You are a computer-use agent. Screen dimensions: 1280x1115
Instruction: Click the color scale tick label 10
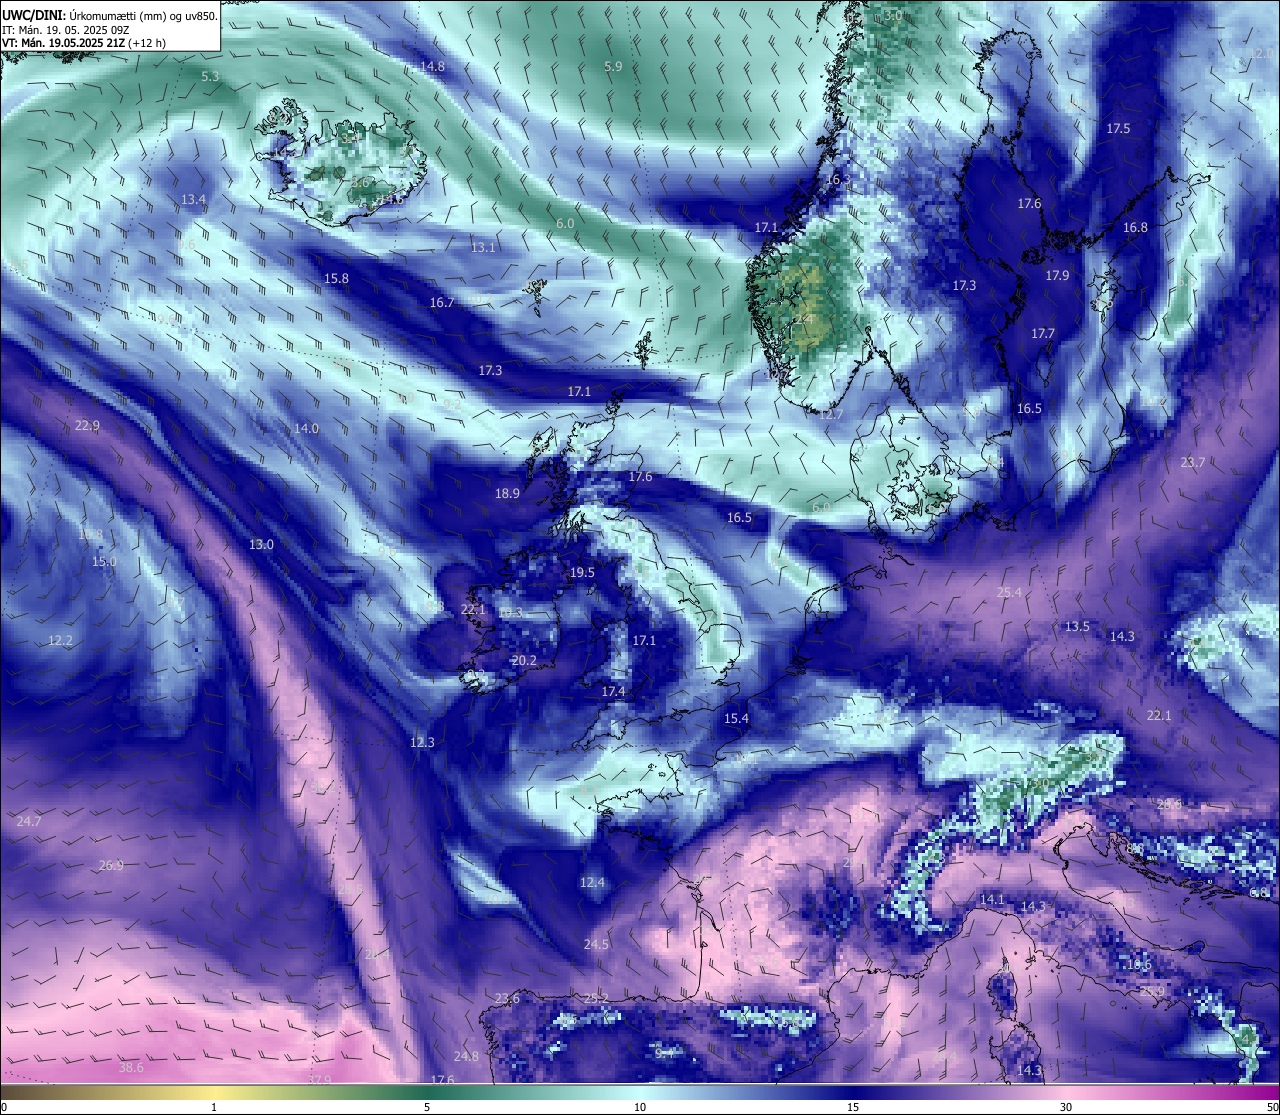point(640,1106)
